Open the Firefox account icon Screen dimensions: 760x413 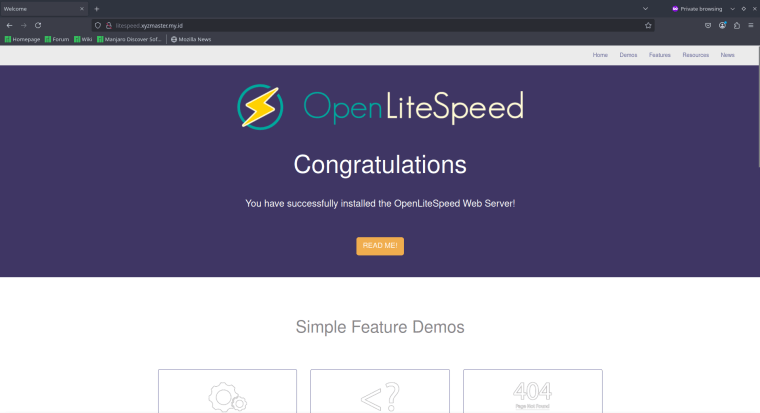point(722,26)
